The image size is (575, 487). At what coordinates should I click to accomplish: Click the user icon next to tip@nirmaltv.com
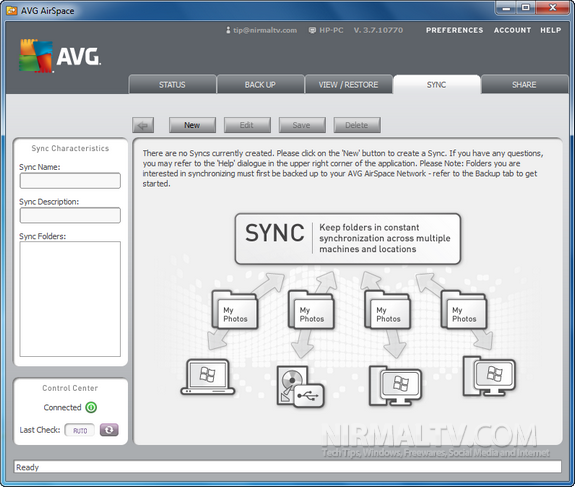228,30
